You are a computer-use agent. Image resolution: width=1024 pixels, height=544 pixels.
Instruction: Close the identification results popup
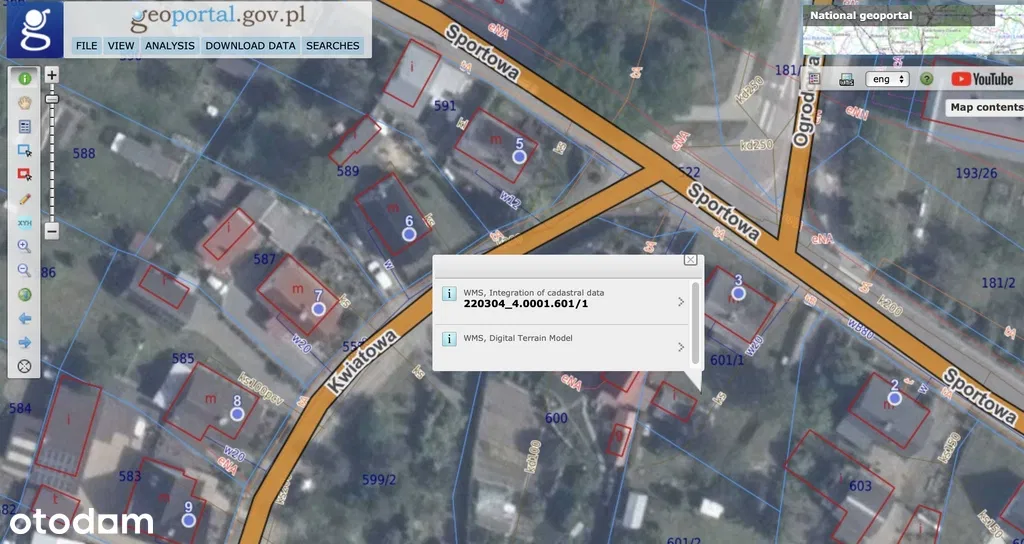pyautogui.click(x=690, y=260)
